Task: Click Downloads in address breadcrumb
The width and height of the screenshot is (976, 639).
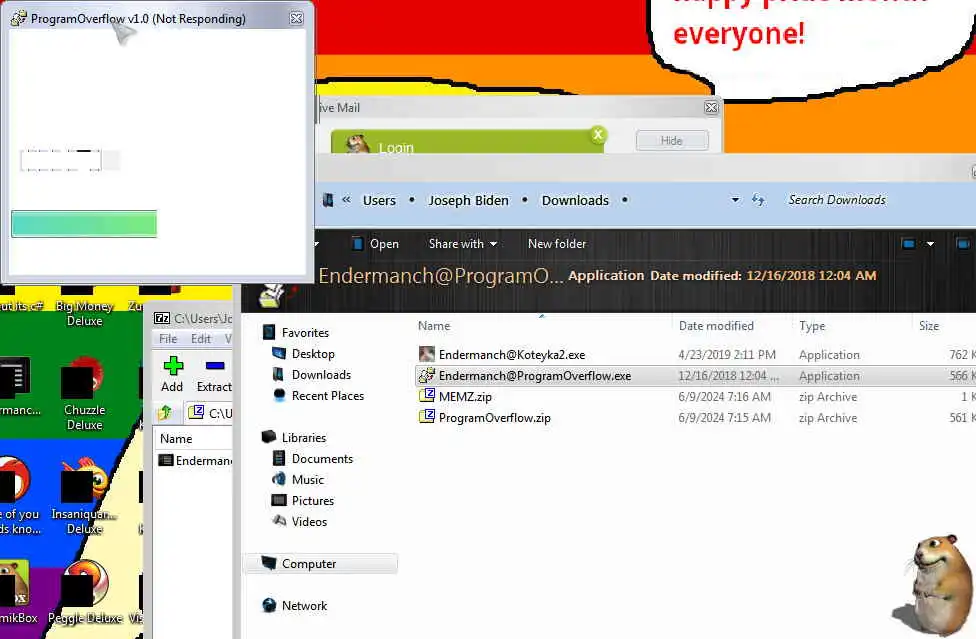Action: click(575, 200)
